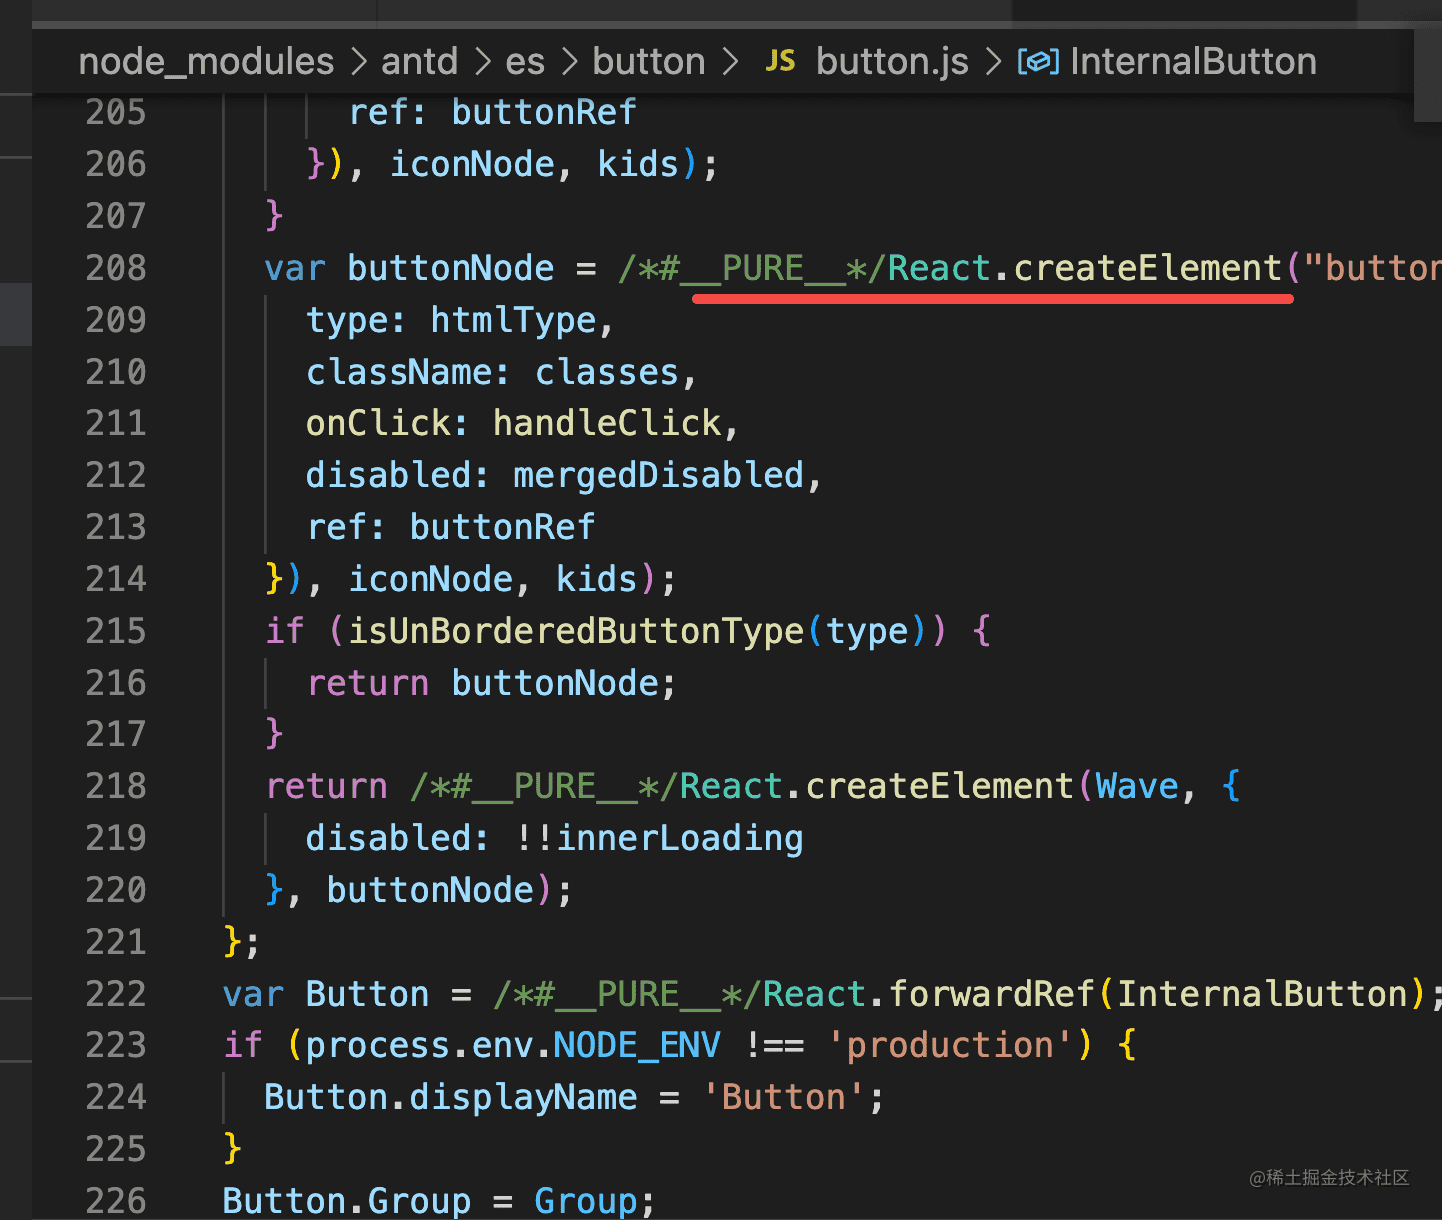Open the button.js breadcrumb item
Screen dimensions: 1442x1220
click(892, 62)
